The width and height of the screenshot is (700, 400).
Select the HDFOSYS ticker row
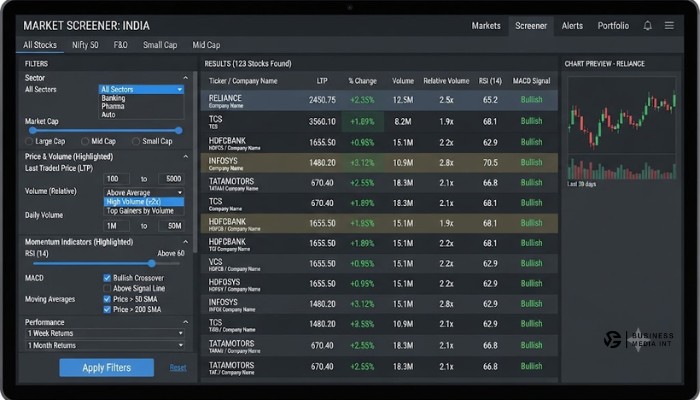pyautogui.click(x=379, y=284)
